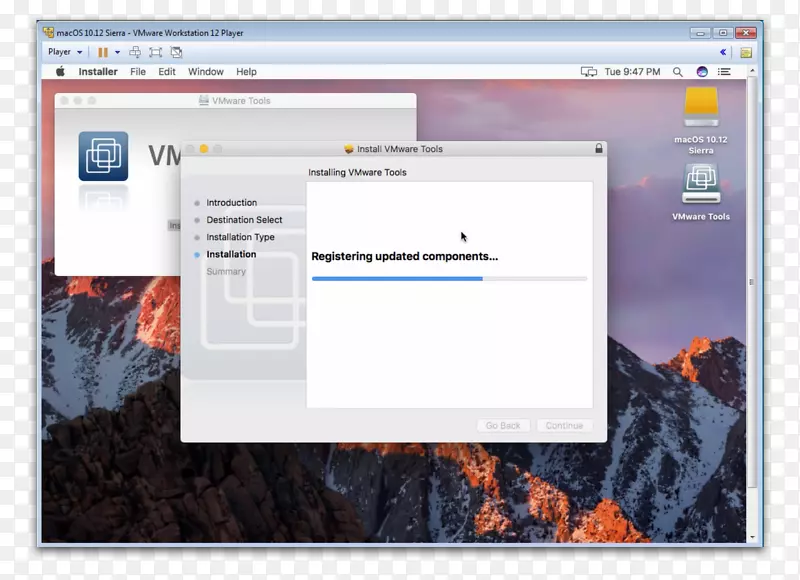Activate Siri from the menu bar

(701, 72)
